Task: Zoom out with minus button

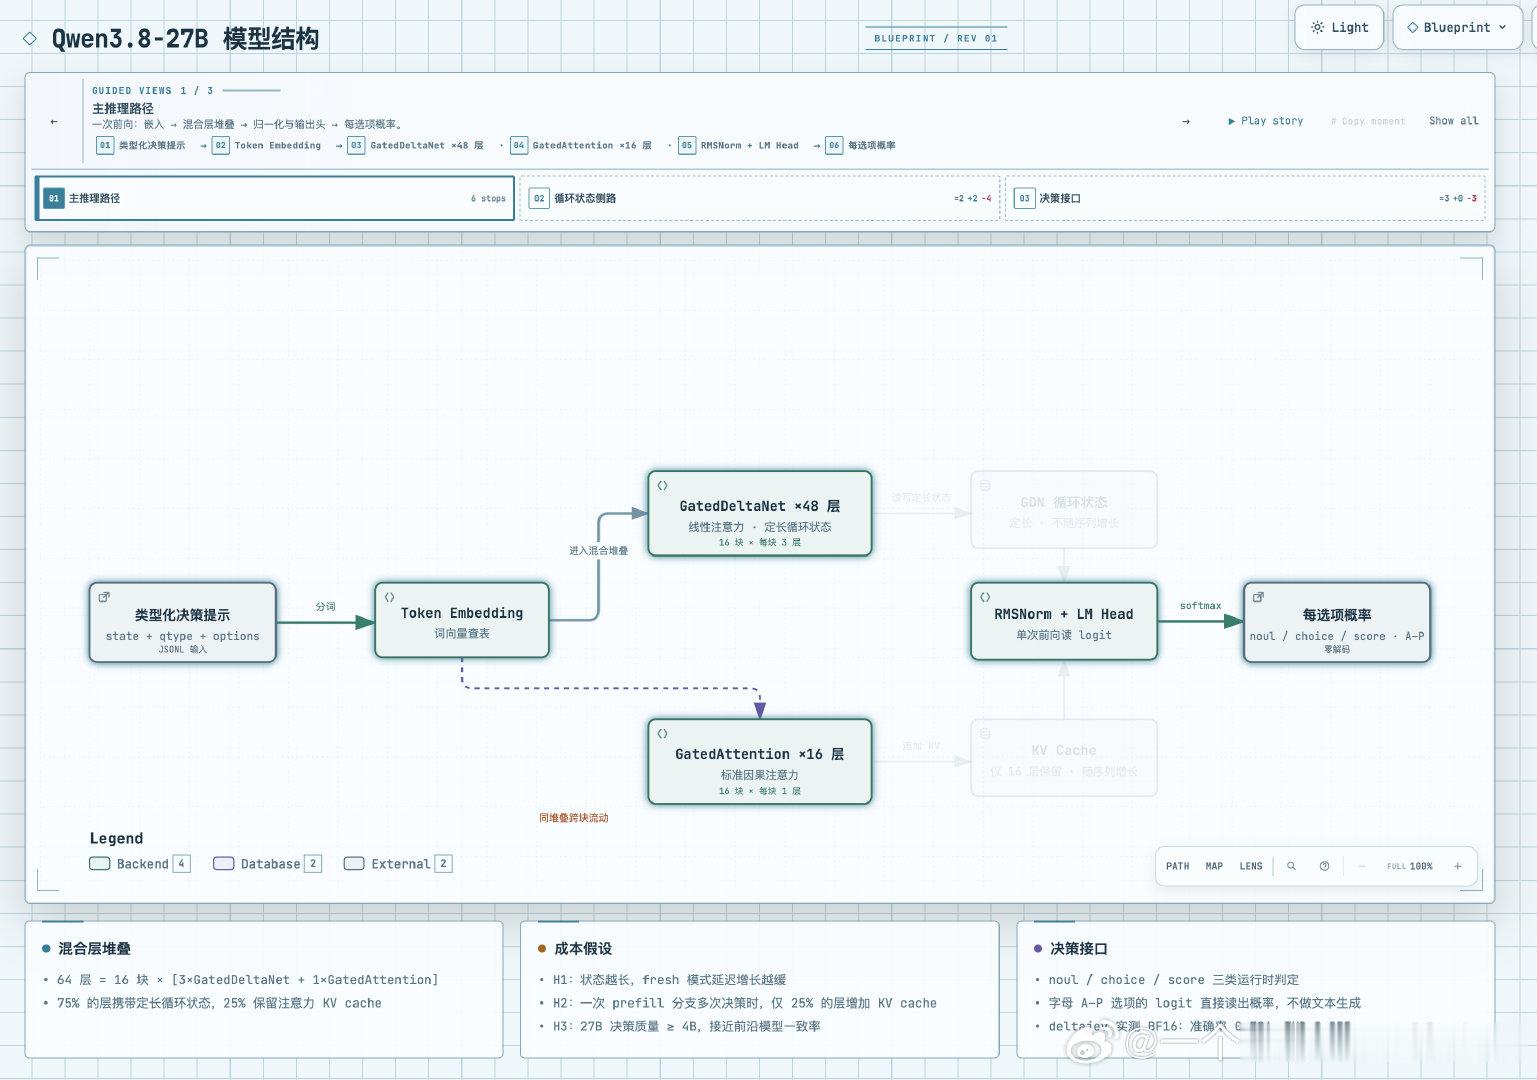Action: (x=1361, y=866)
